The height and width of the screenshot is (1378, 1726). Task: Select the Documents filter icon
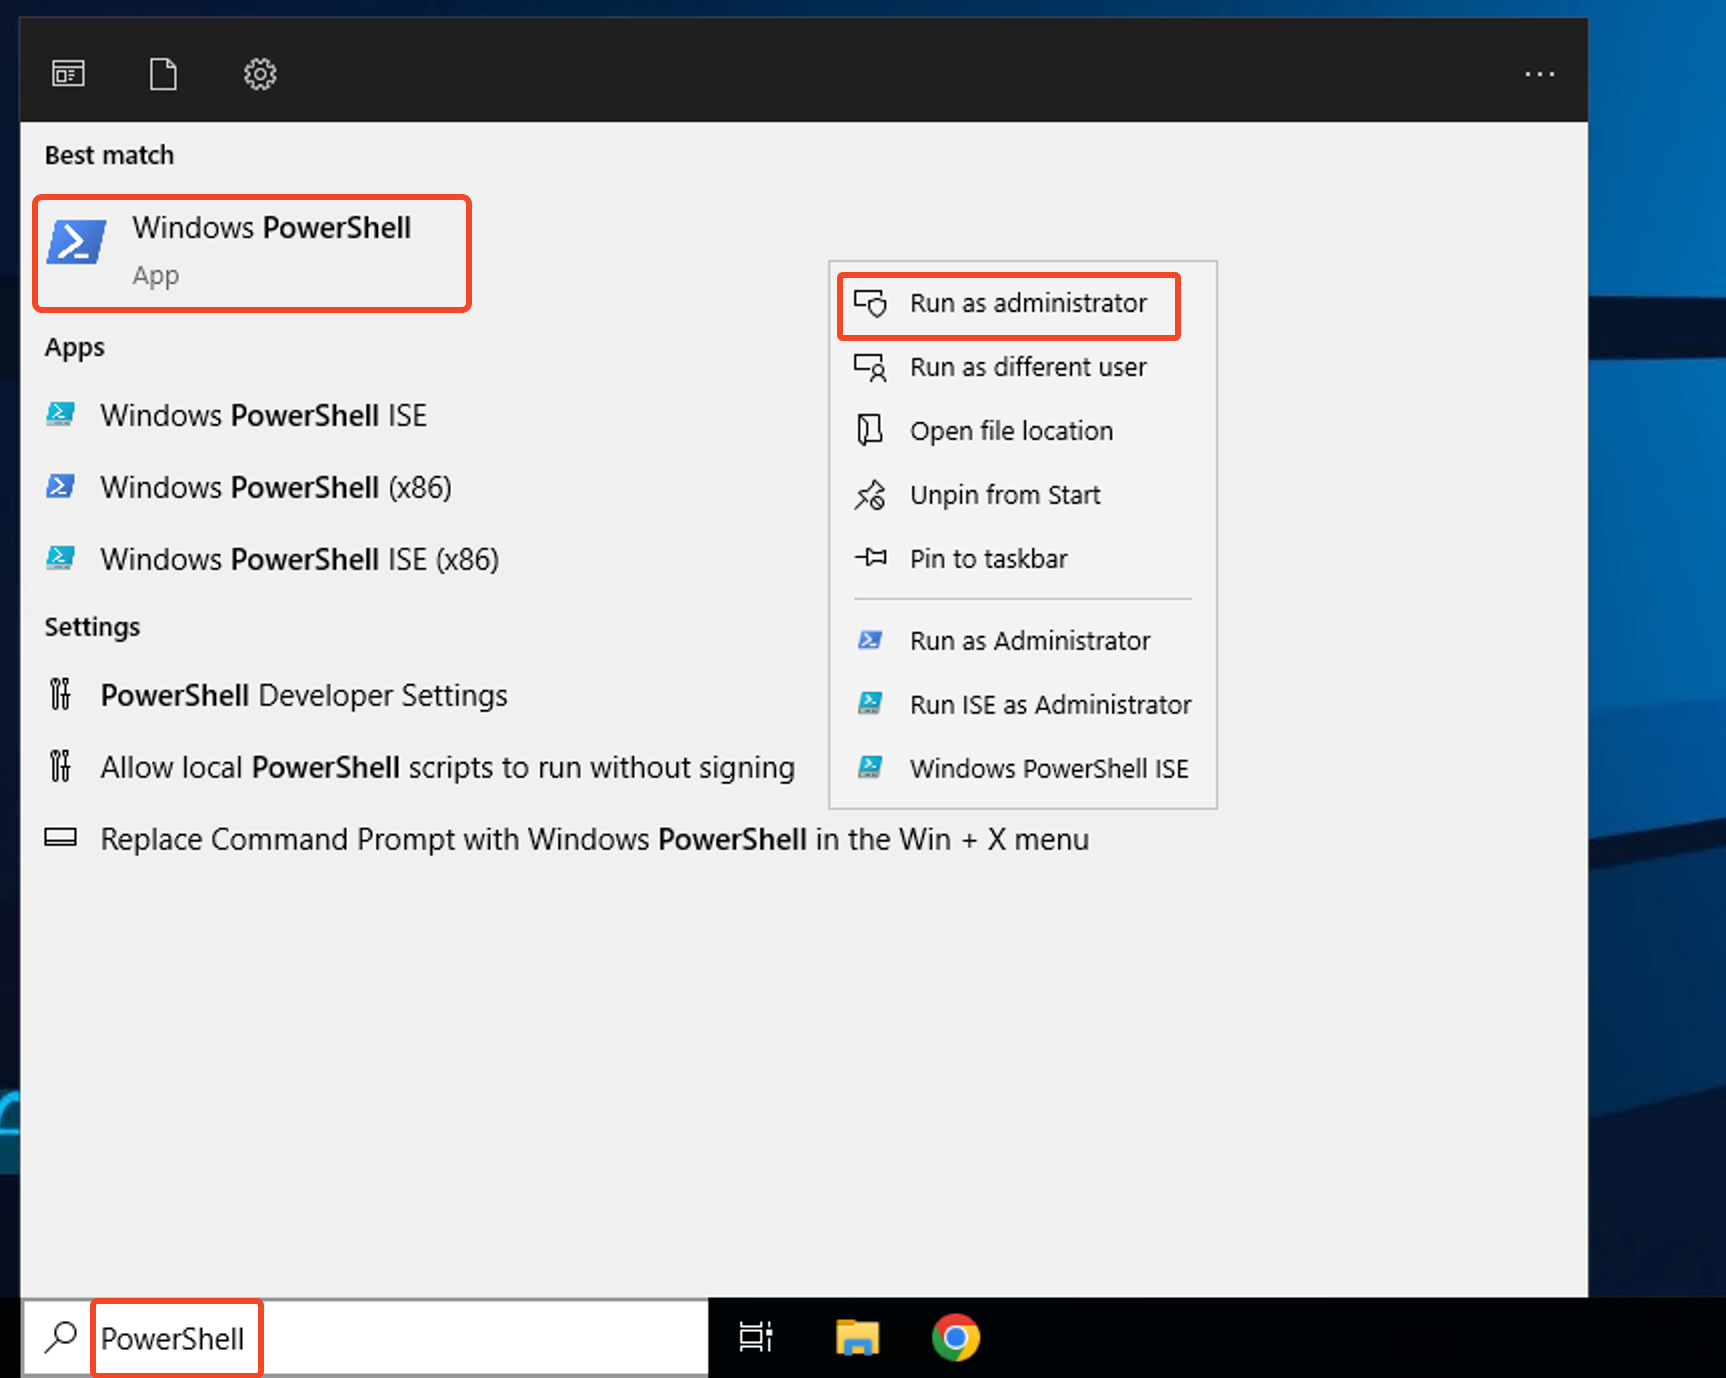pyautogui.click(x=163, y=74)
